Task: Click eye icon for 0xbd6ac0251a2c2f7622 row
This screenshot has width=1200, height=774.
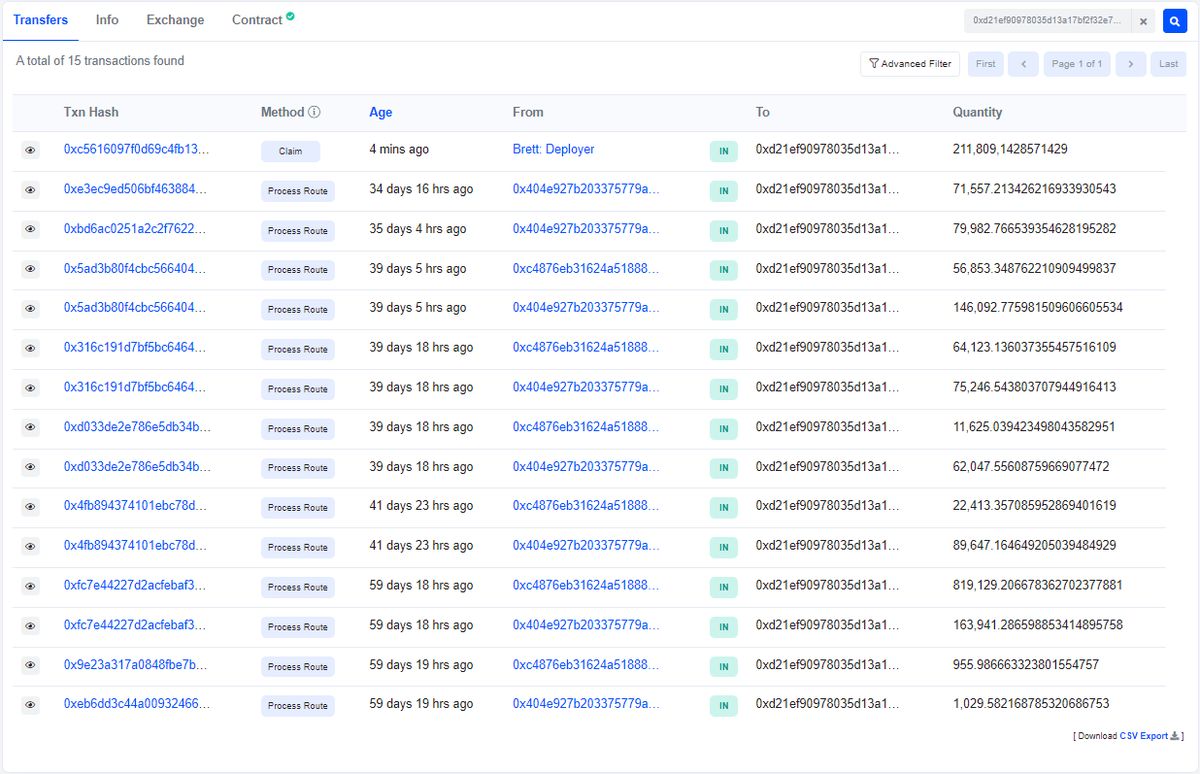Action: pos(30,229)
